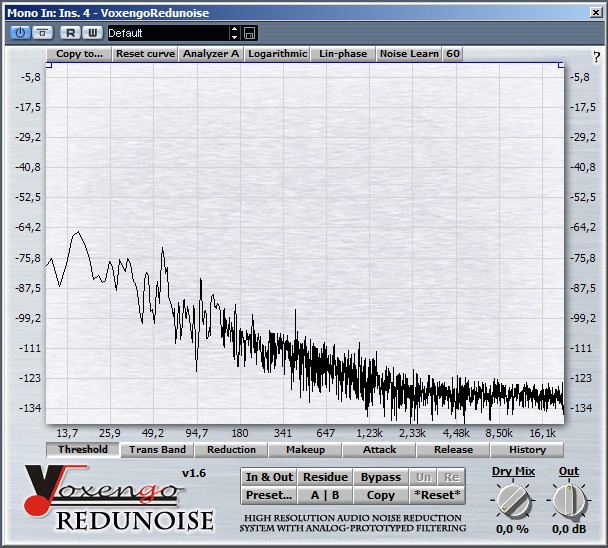Click the Reset curve button
This screenshot has height=548, width=608.
click(145, 54)
